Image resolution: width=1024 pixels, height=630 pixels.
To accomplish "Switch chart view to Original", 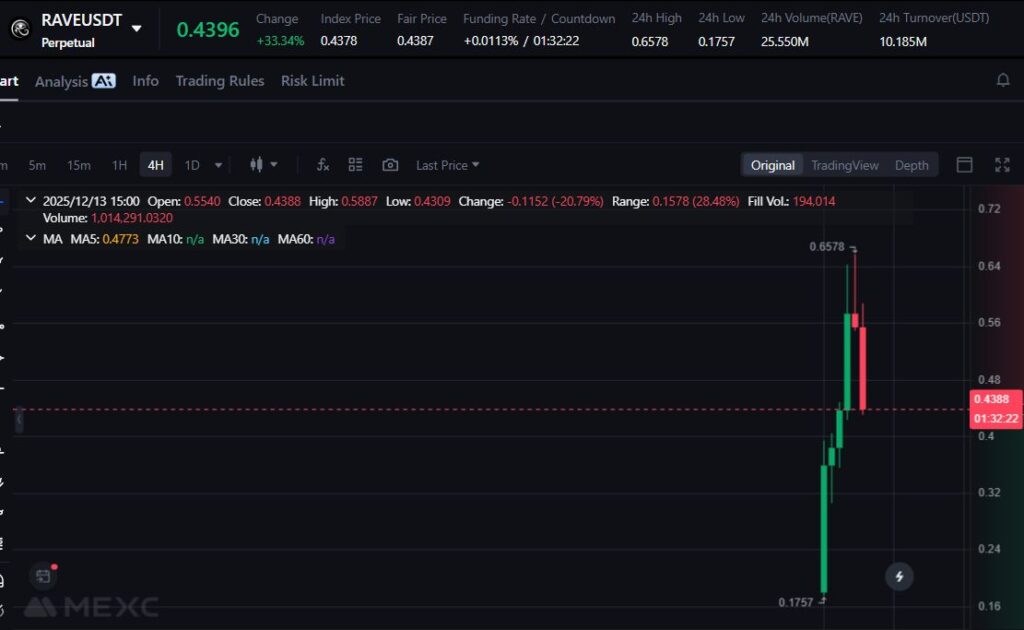I will pos(772,165).
